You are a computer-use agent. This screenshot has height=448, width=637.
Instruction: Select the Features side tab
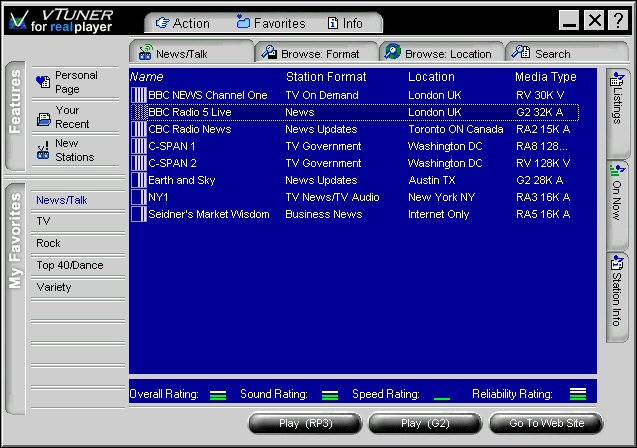click(15, 117)
